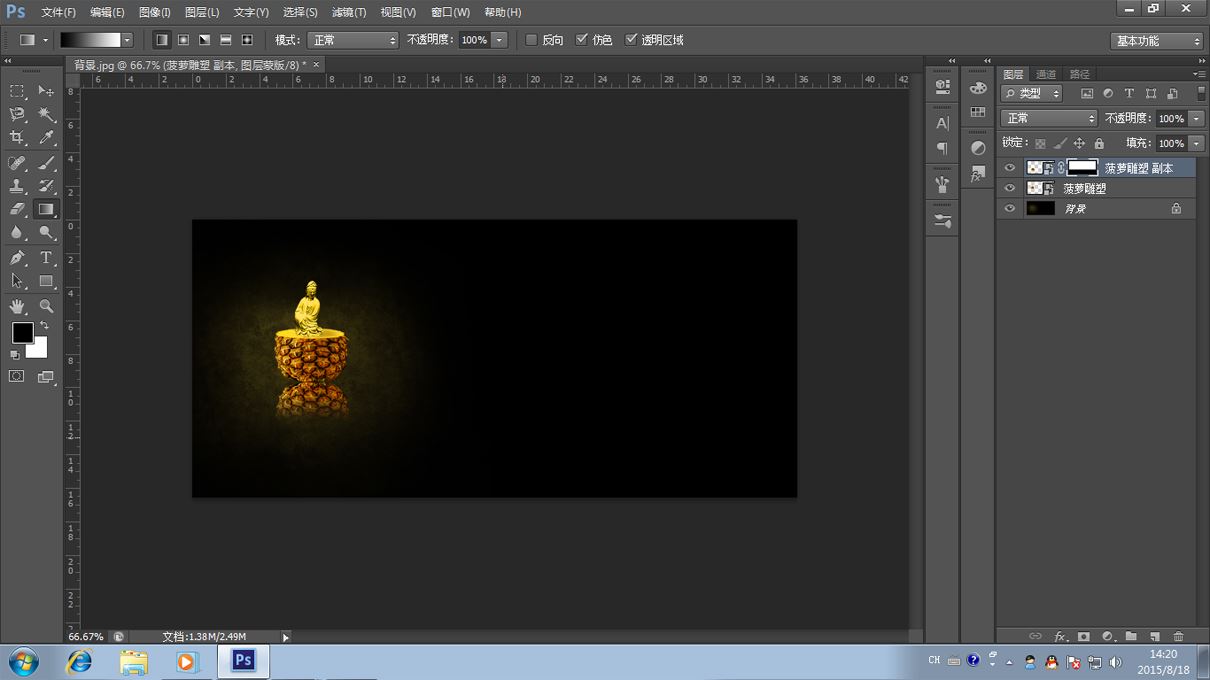
Task: Click the black foreground color swatch
Action: coord(22,332)
